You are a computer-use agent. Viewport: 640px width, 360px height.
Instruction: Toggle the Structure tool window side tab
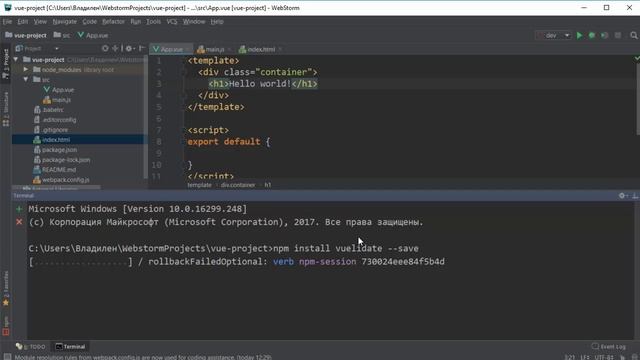pos(6,109)
